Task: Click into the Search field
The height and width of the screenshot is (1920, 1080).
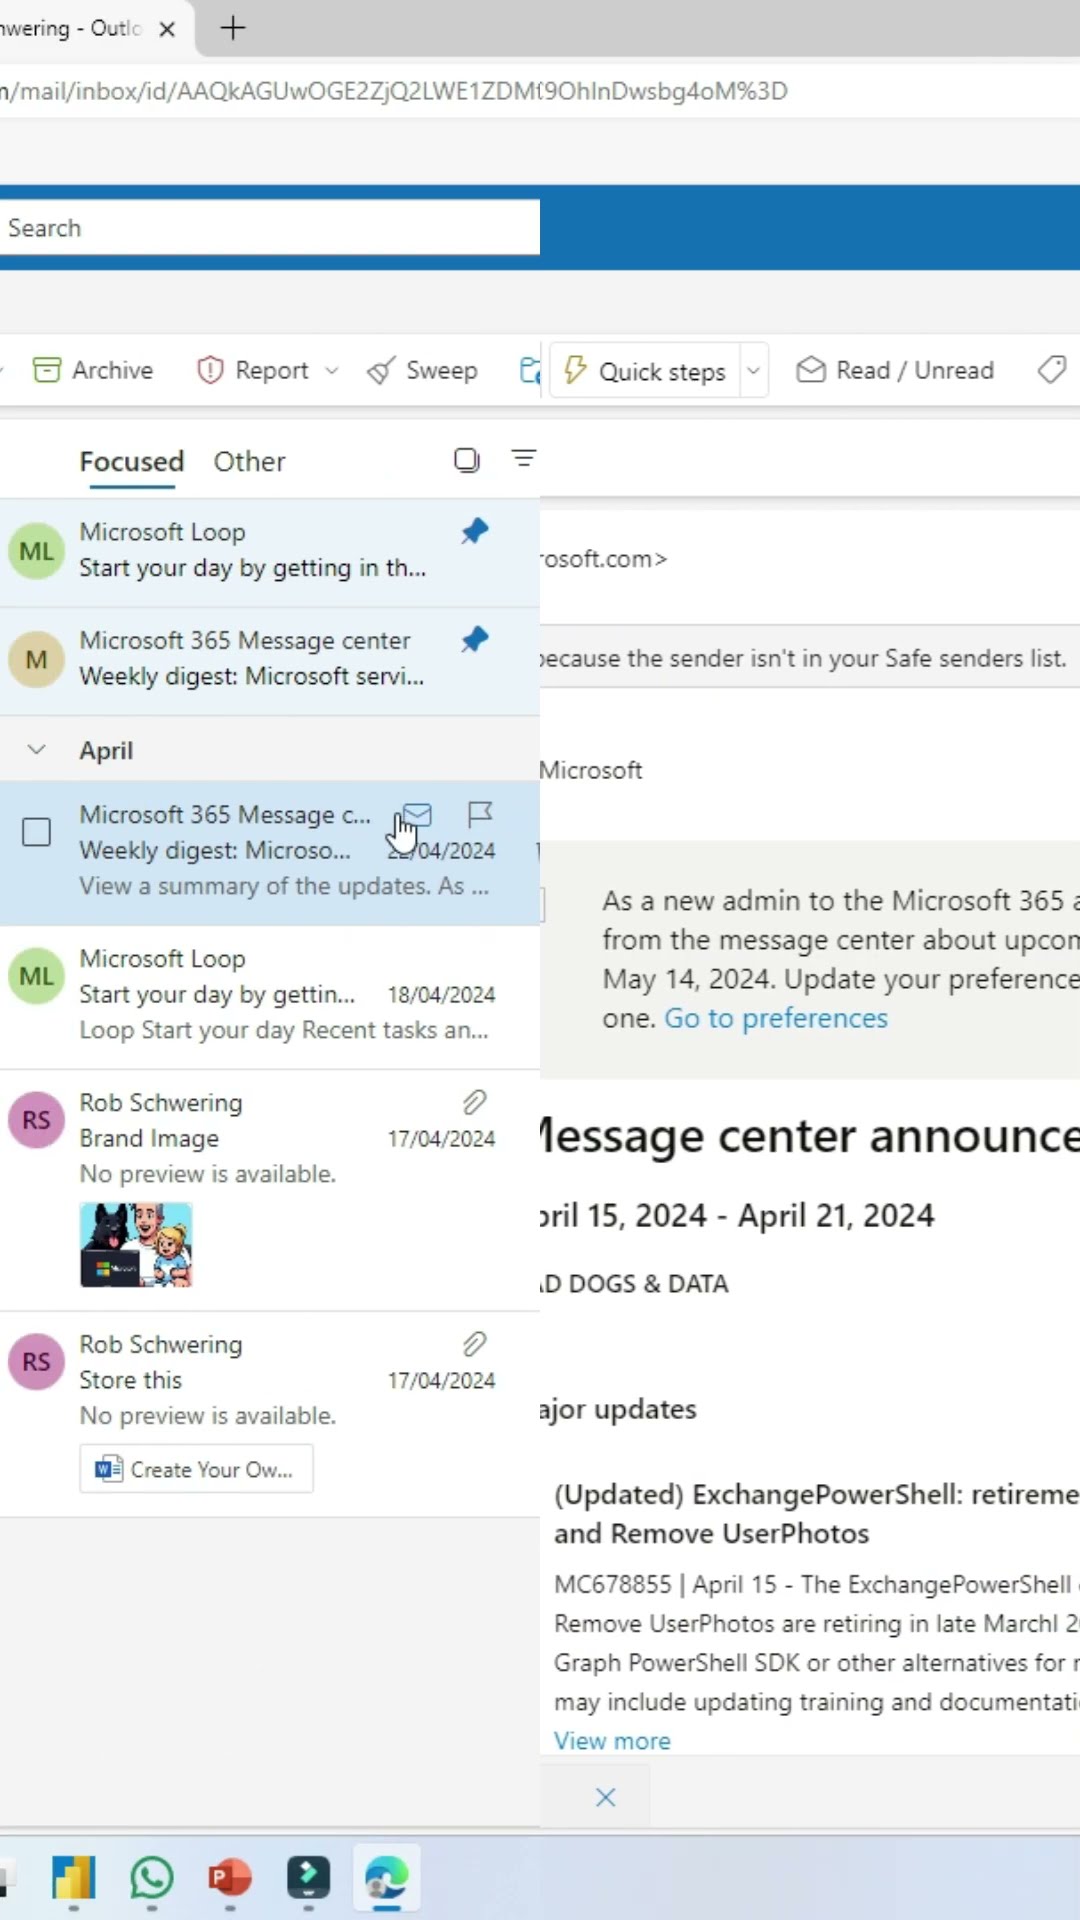Action: [x=270, y=228]
